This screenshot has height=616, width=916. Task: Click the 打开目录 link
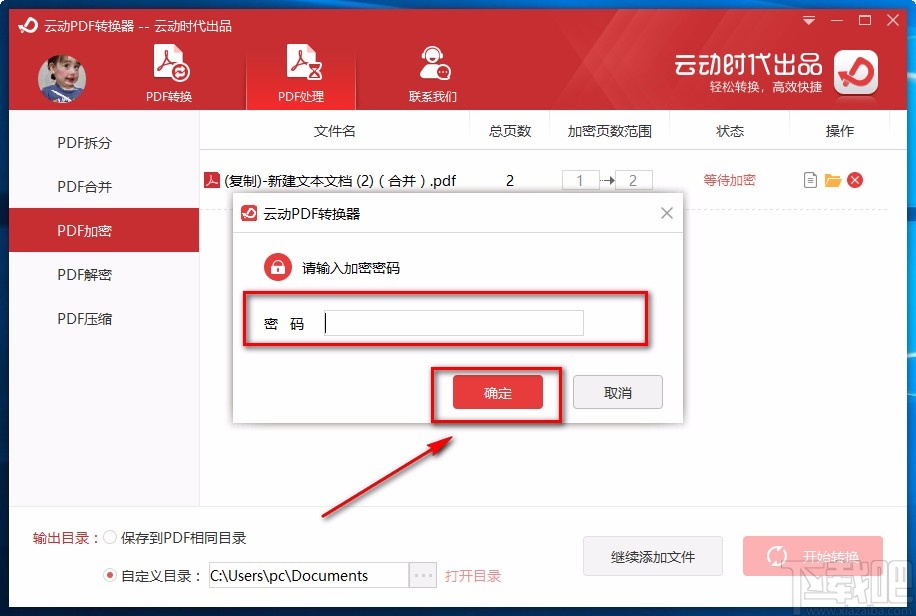[x=473, y=575]
